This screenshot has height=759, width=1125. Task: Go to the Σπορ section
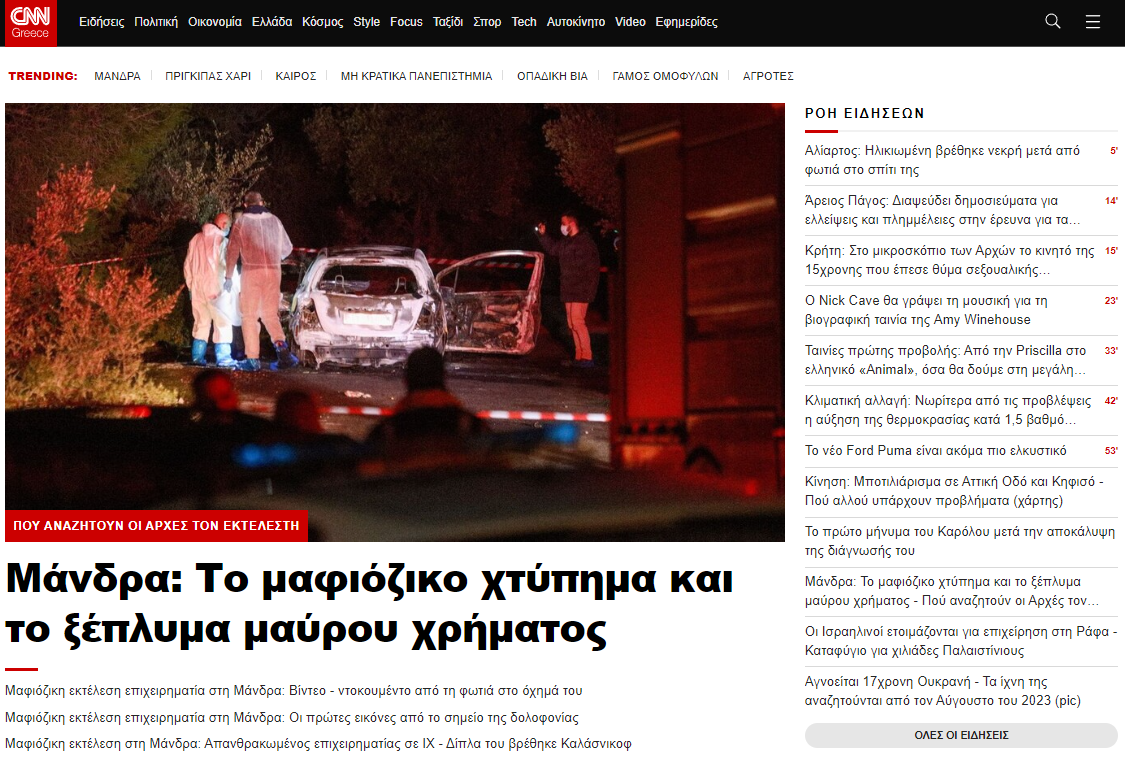[x=487, y=22]
